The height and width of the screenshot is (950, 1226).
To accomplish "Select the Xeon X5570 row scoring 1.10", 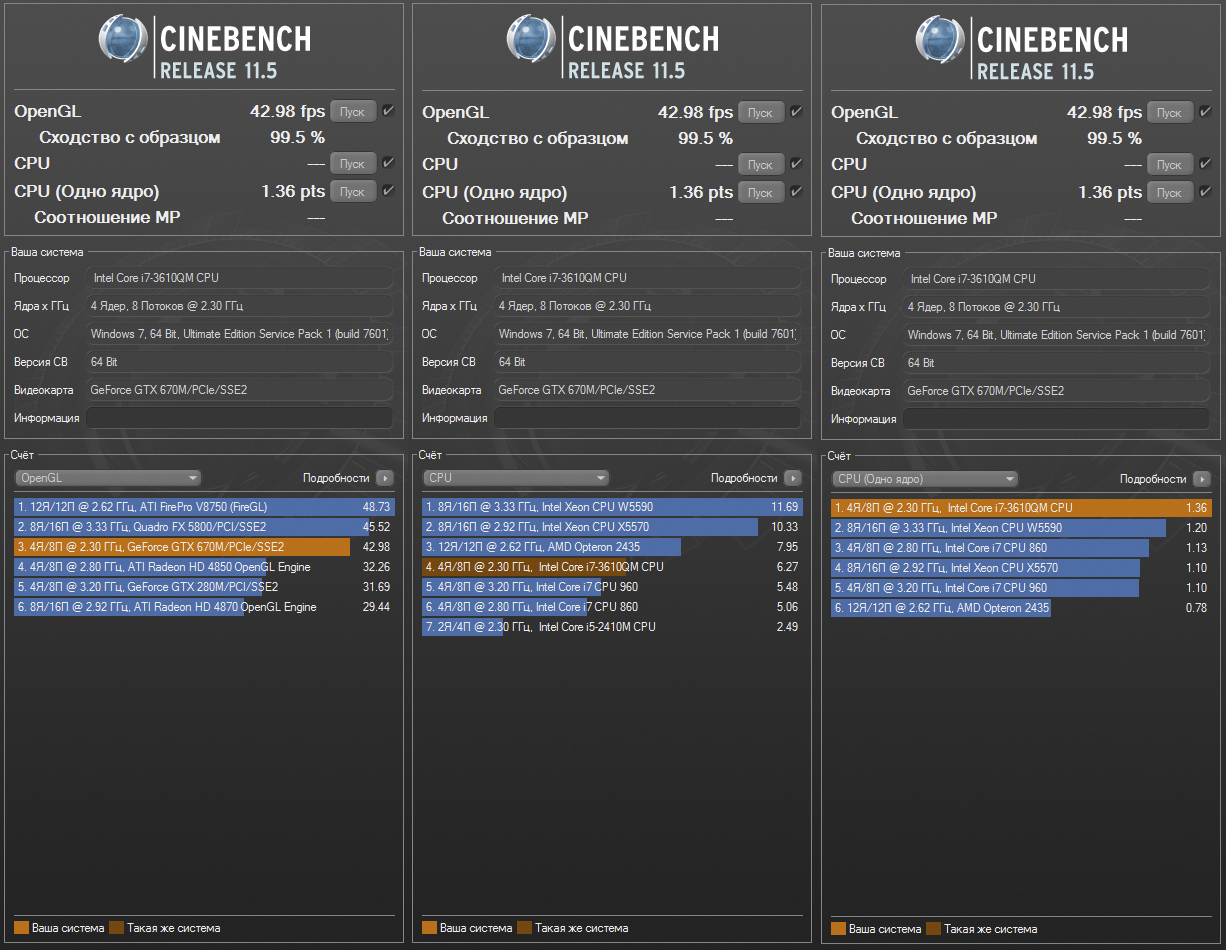I will [x=1021, y=568].
